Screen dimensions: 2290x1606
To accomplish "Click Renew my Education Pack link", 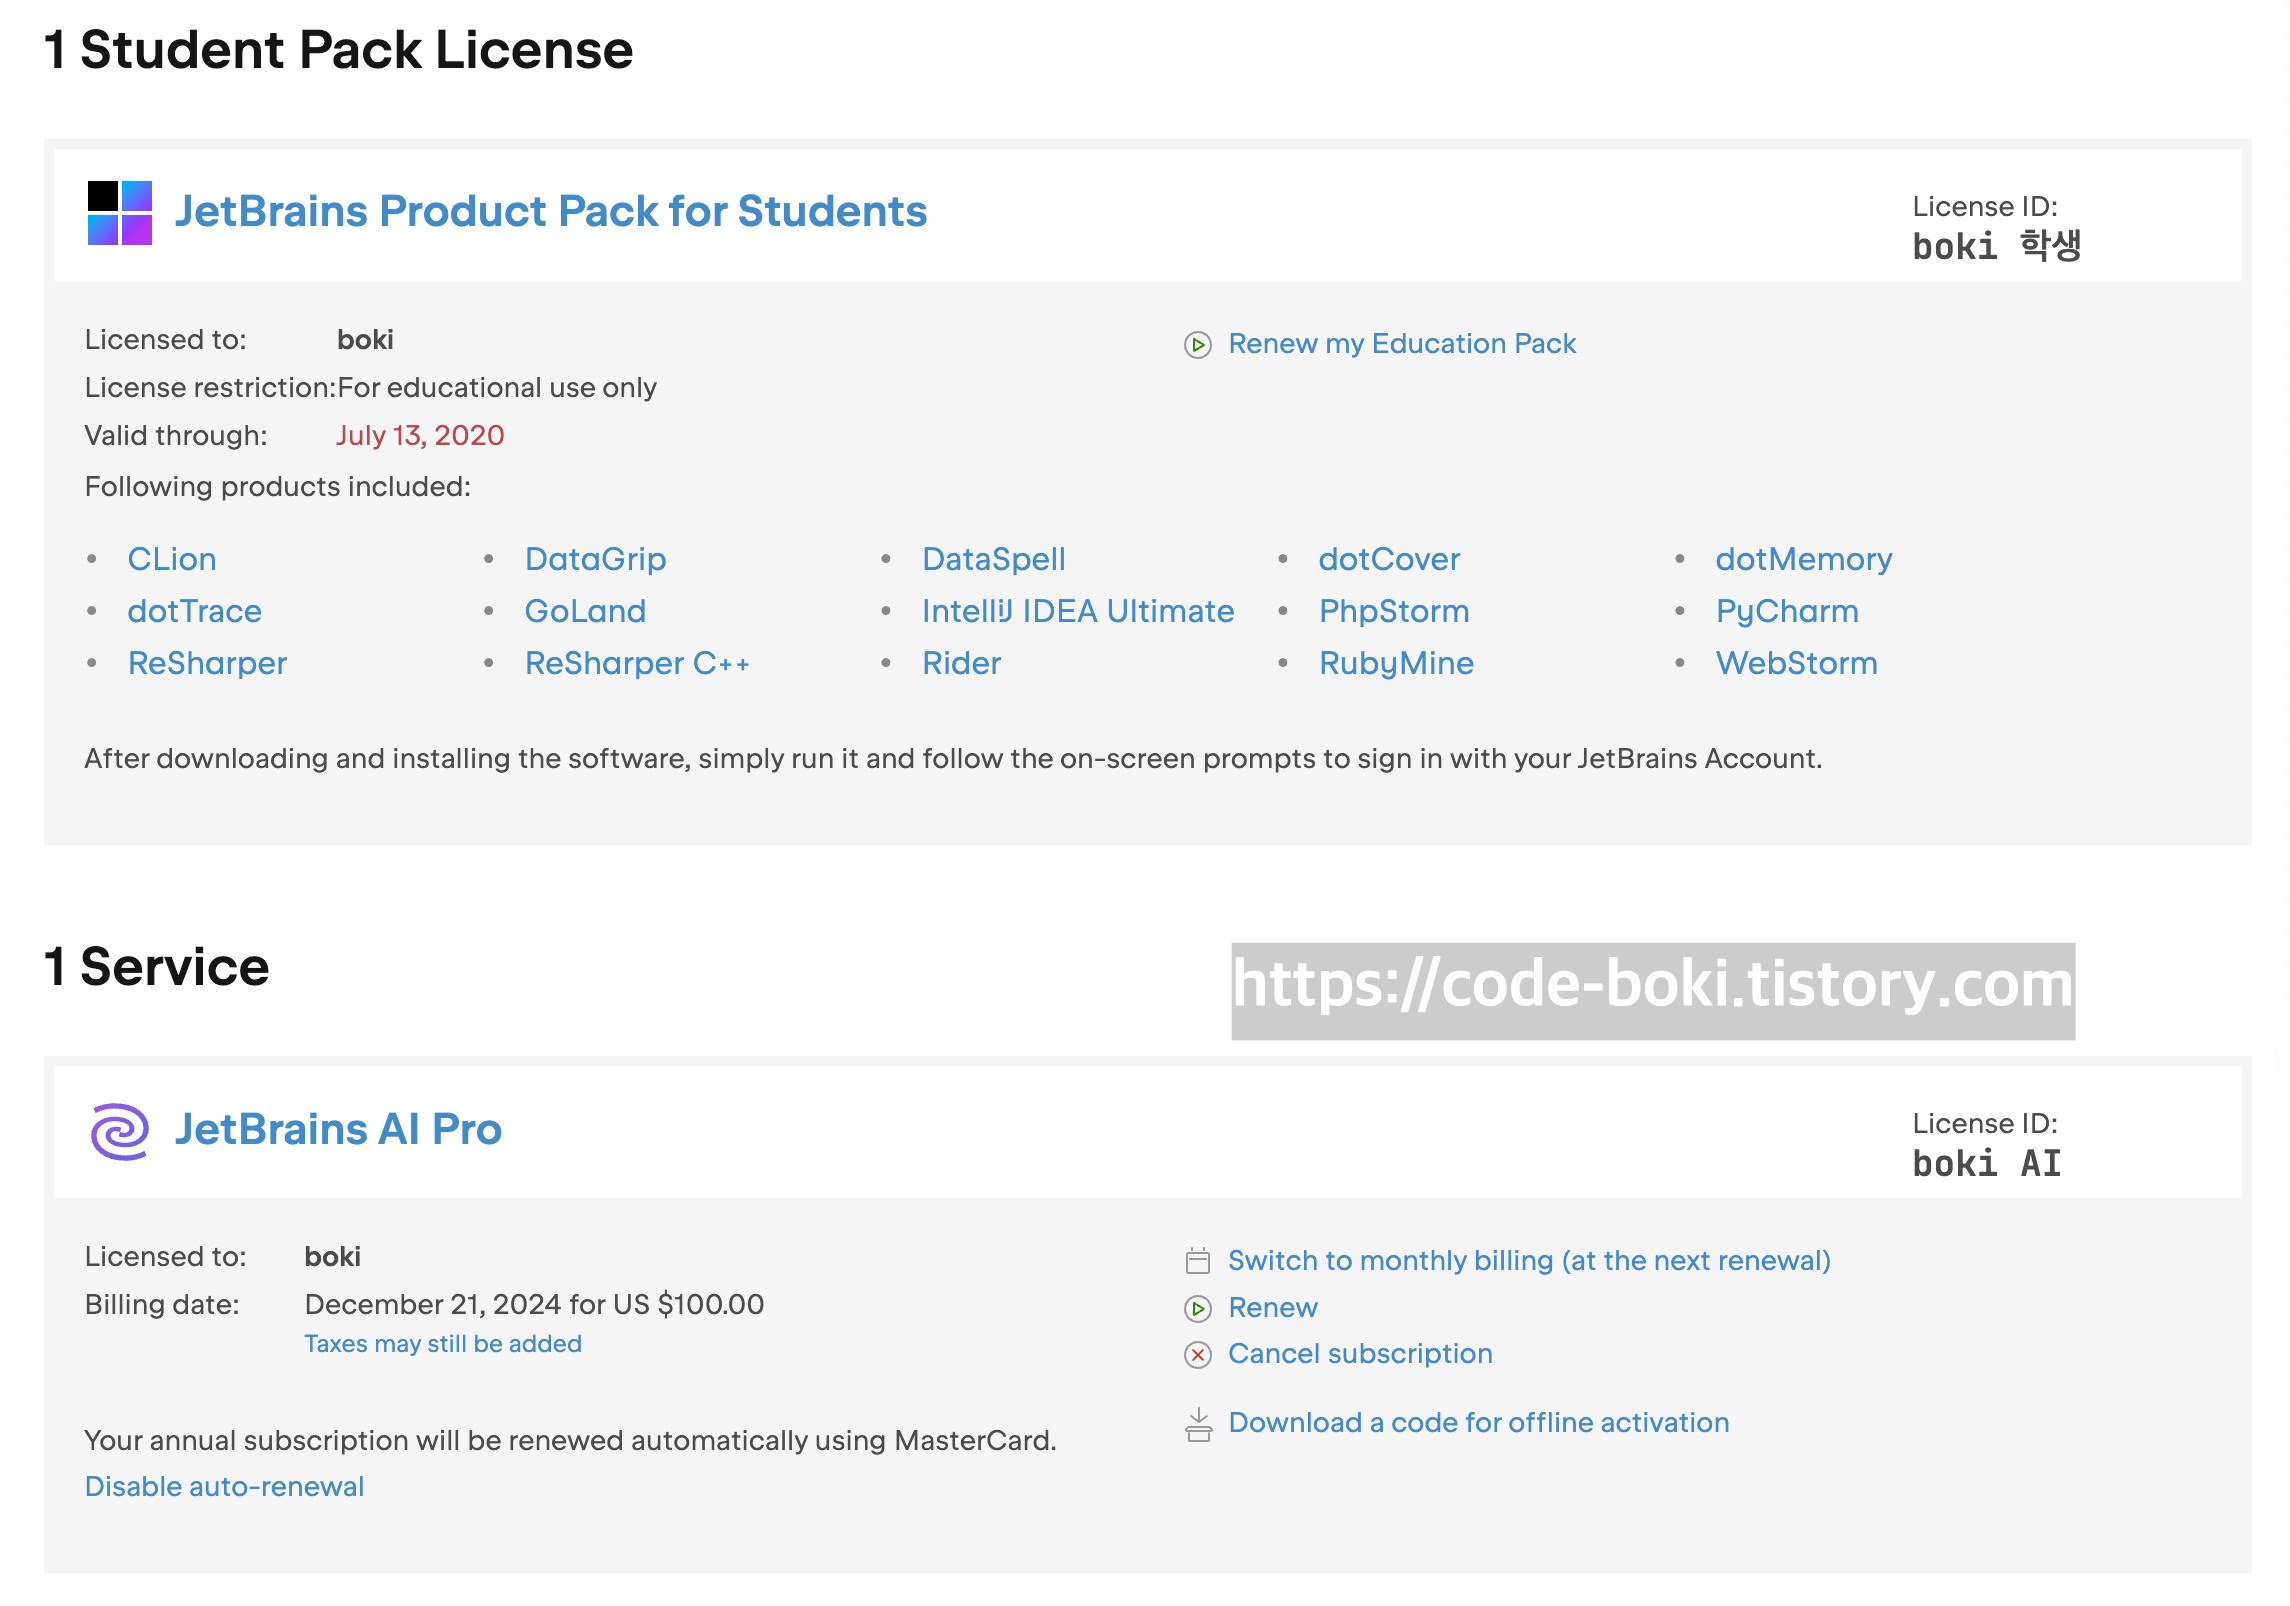I will point(1401,344).
